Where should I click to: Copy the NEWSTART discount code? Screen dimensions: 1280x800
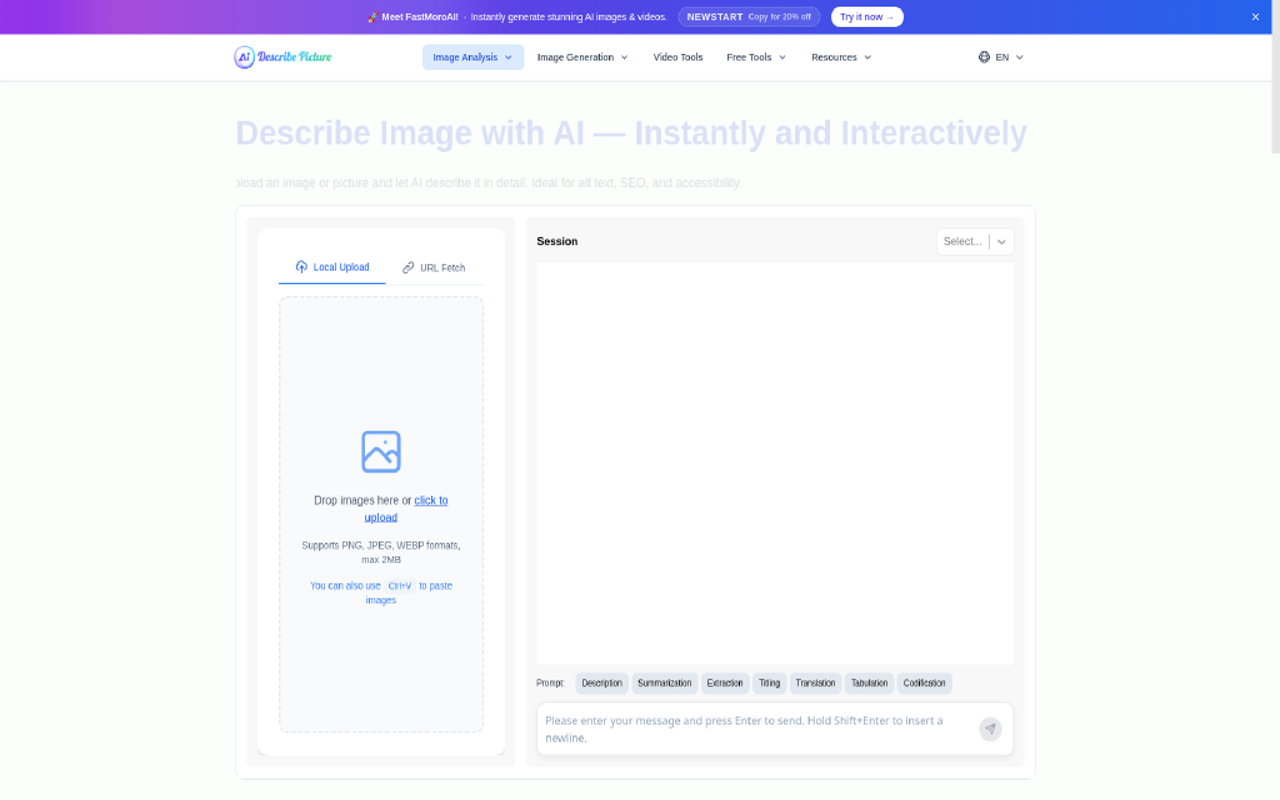click(x=749, y=17)
